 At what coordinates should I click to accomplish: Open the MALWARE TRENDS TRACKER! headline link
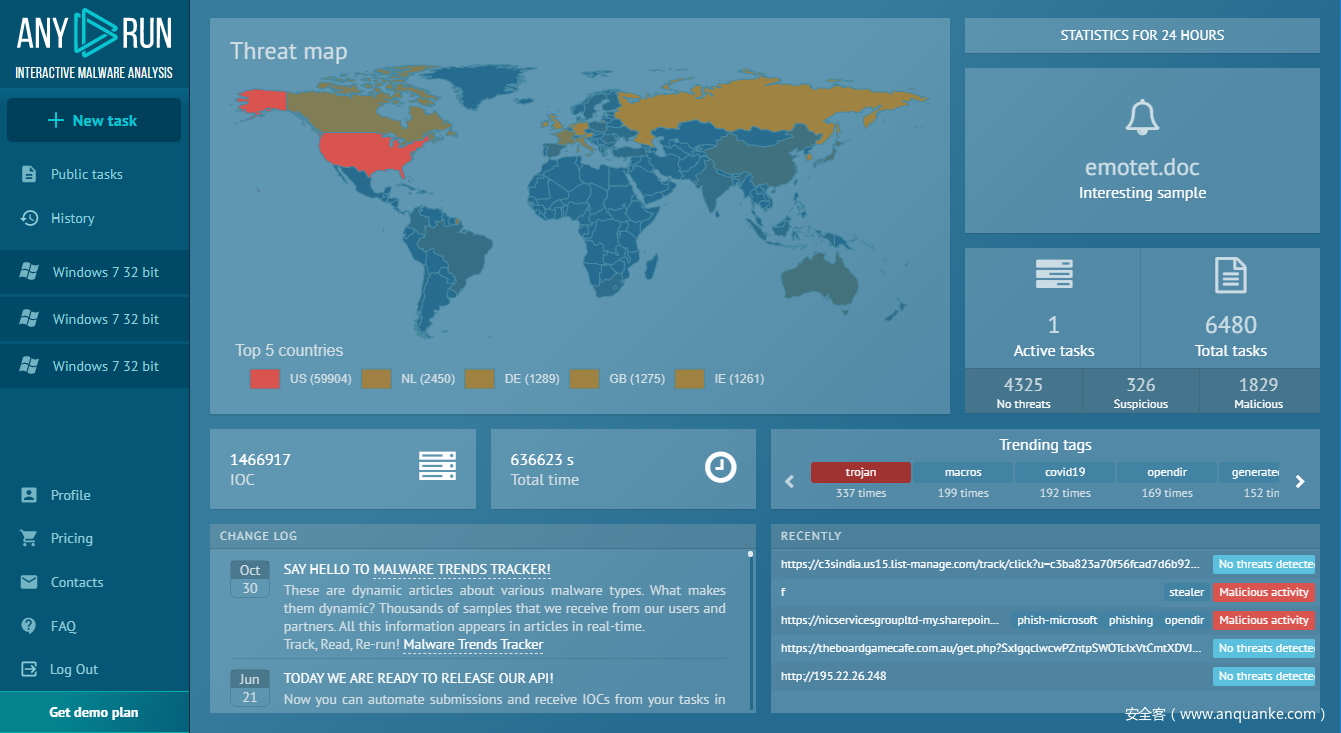462,569
